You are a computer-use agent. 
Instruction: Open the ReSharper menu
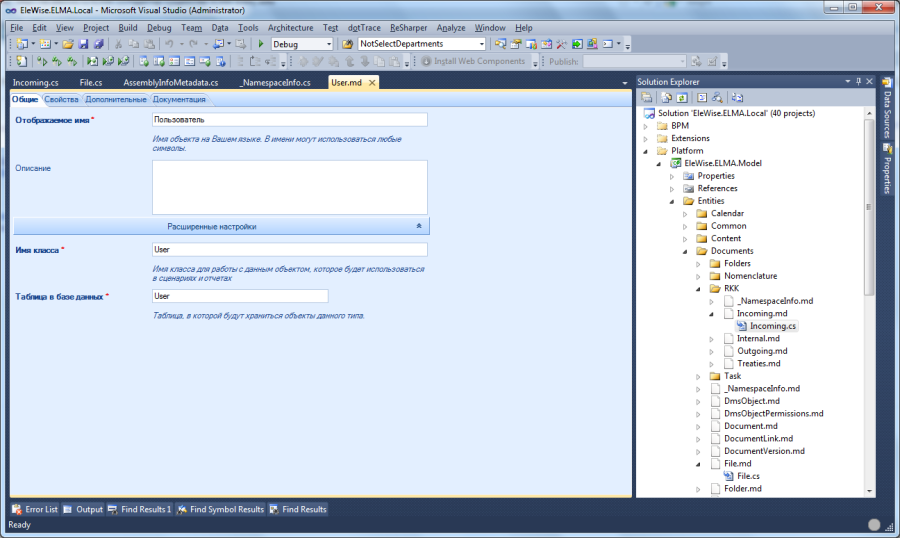click(x=408, y=28)
